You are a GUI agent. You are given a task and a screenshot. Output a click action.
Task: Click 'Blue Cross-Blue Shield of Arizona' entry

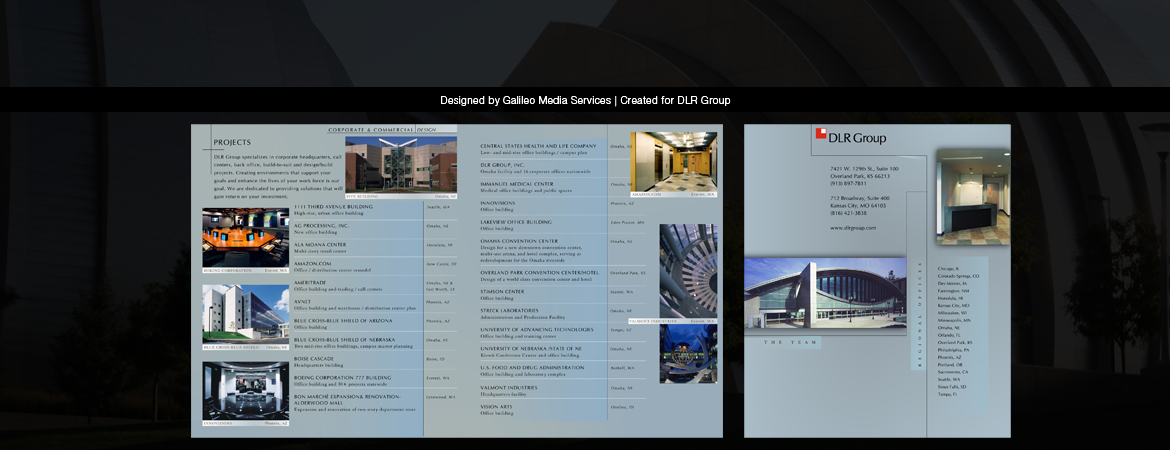click(x=342, y=324)
